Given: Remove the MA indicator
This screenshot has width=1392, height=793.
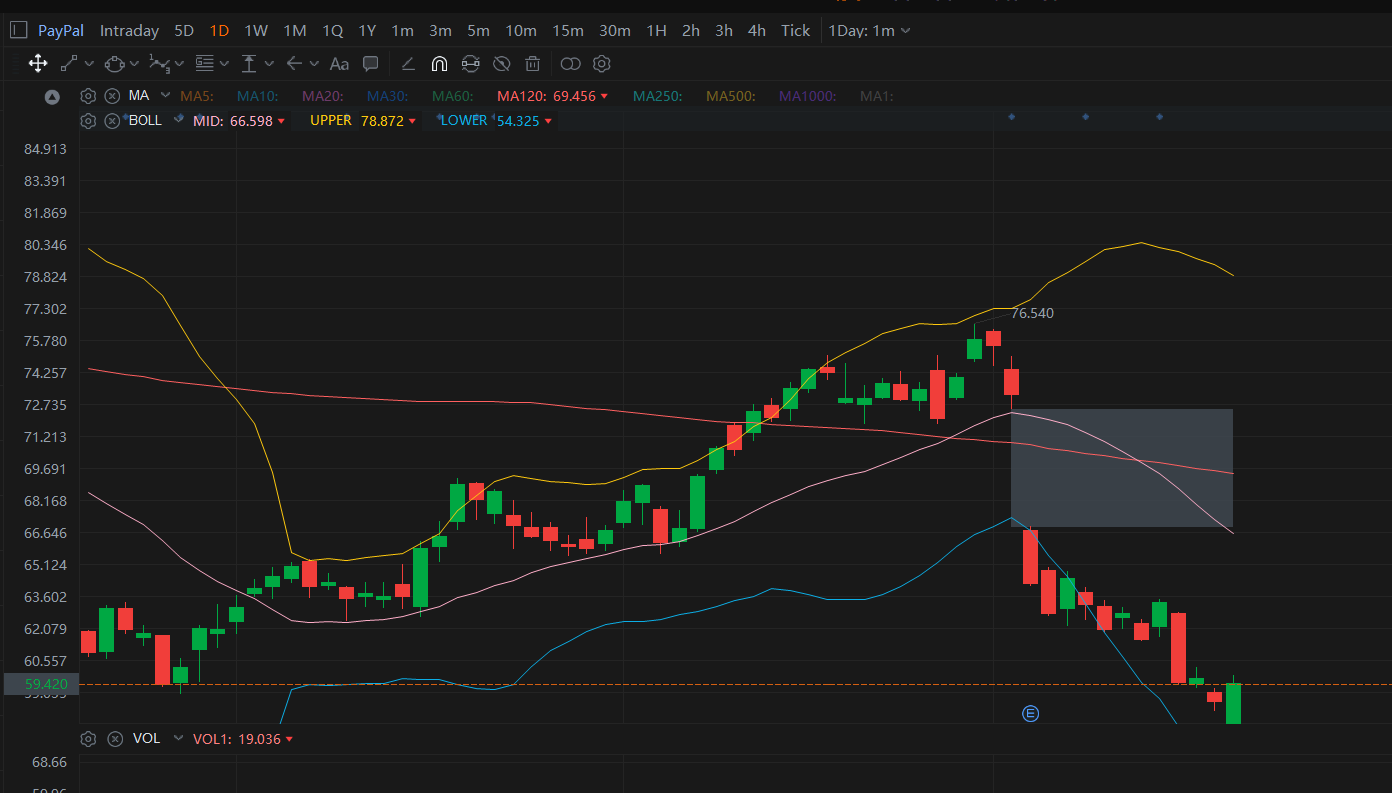Looking at the screenshot, I should 112,96.
